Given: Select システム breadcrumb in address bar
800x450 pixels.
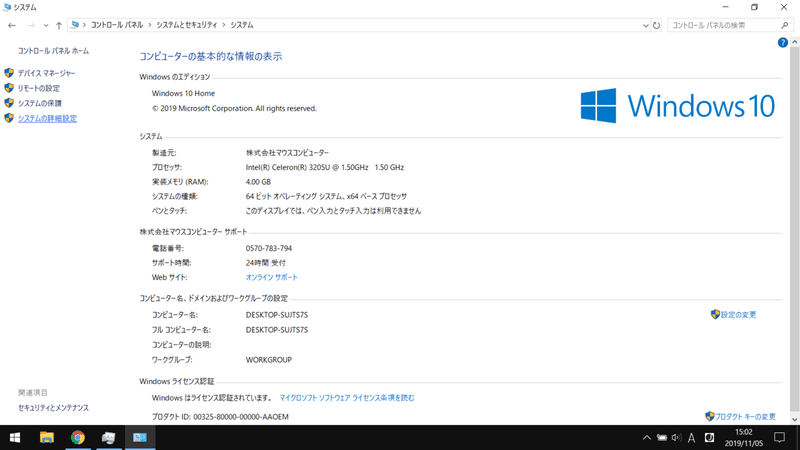Looking at the screenshot, I should coord(242,25).
